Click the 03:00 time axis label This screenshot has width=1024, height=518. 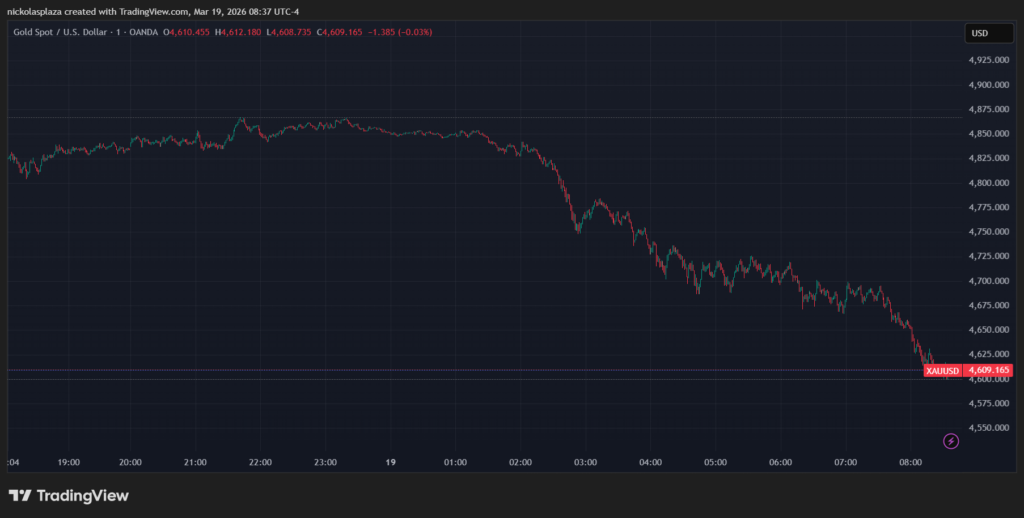585,463
